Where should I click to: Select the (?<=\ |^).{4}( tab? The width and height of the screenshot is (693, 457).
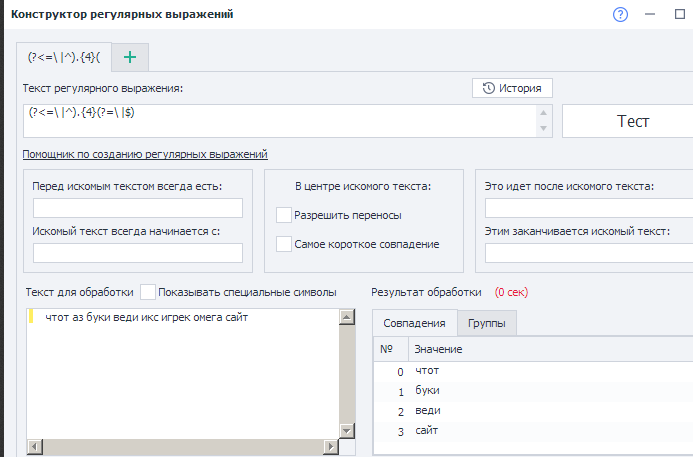64,57
